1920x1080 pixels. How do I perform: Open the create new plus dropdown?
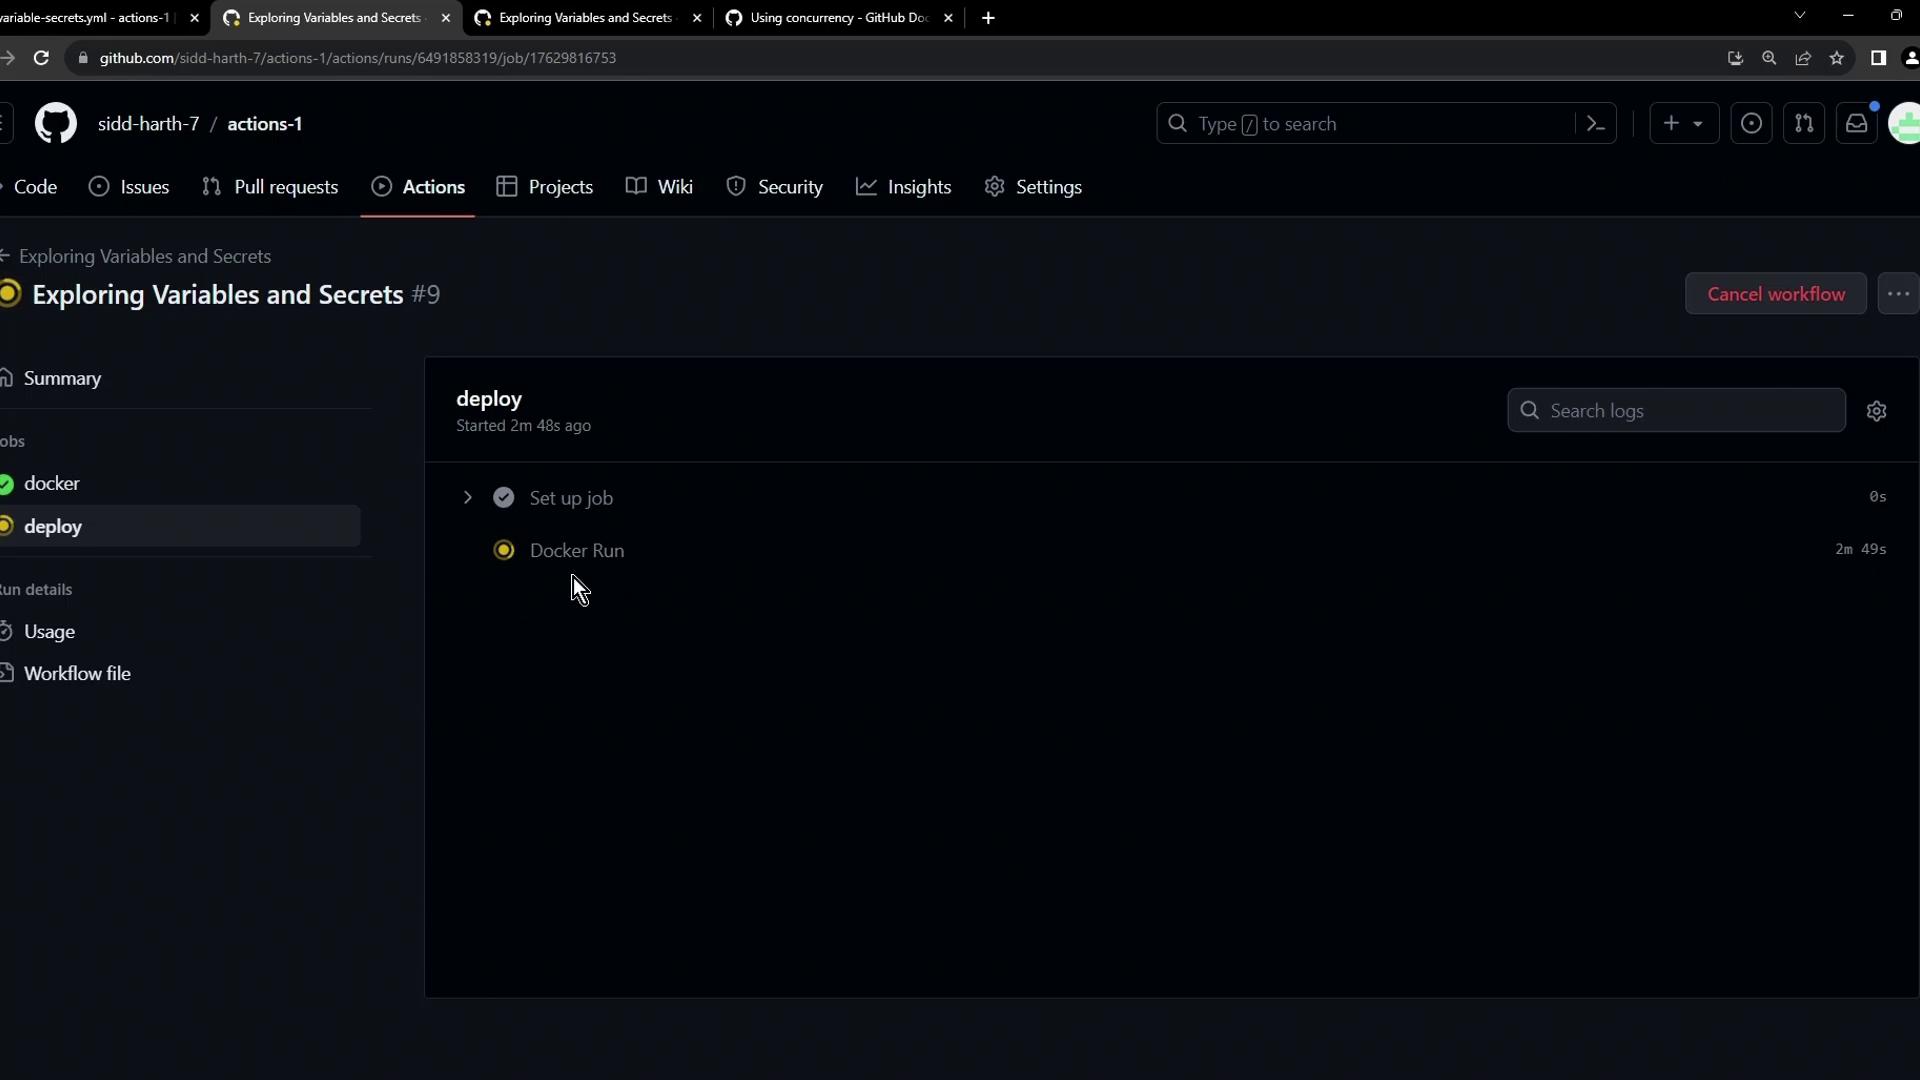pos(1683,124)
